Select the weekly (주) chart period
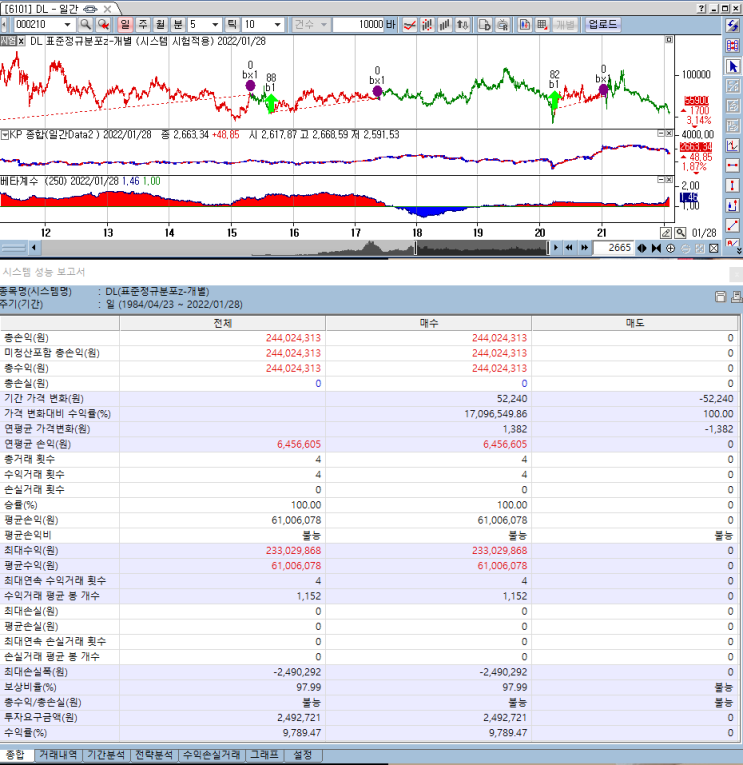743x765 pixels. point(143,24)
